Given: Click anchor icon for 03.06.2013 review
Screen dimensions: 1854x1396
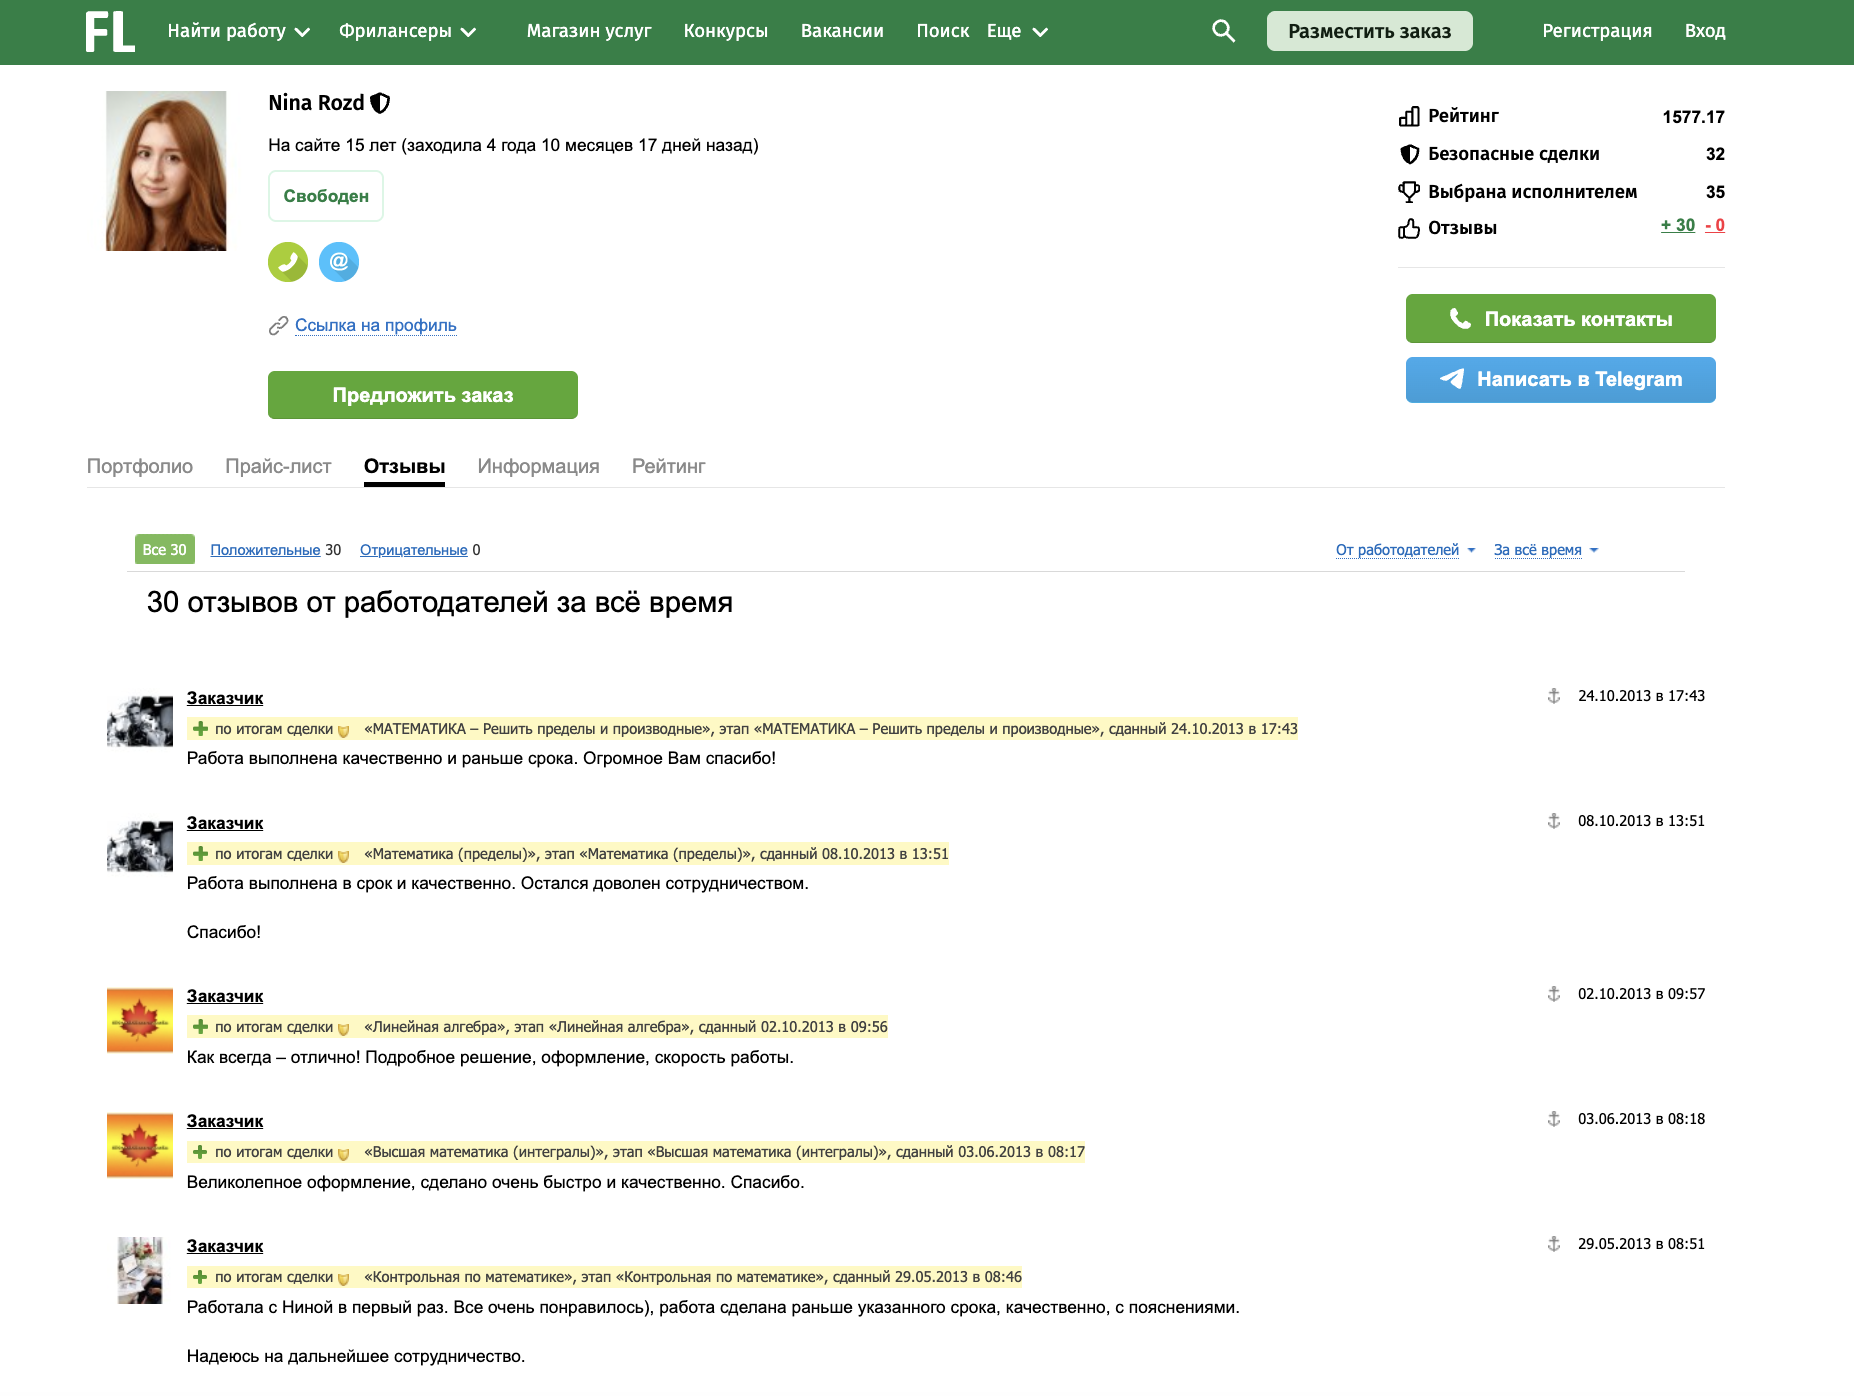Looking at the screenshot, I should [1554, 1119].
